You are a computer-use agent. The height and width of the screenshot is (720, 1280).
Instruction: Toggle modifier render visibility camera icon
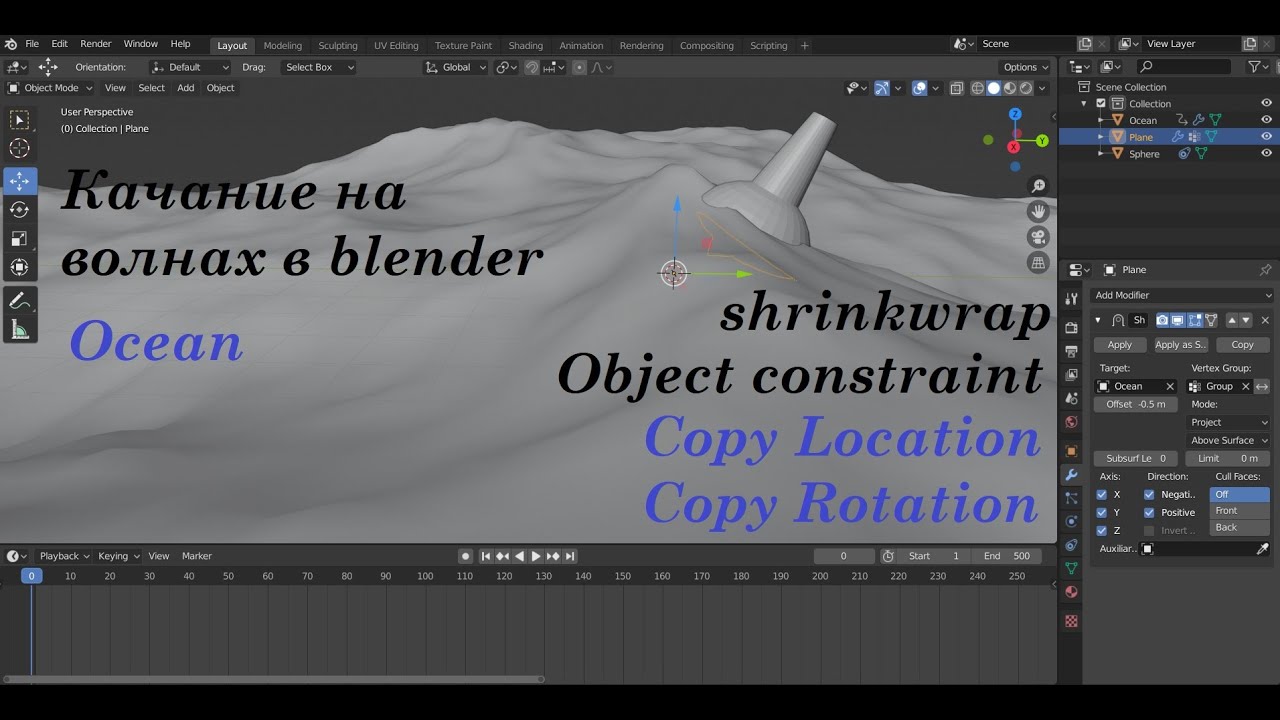point(1163,320)
